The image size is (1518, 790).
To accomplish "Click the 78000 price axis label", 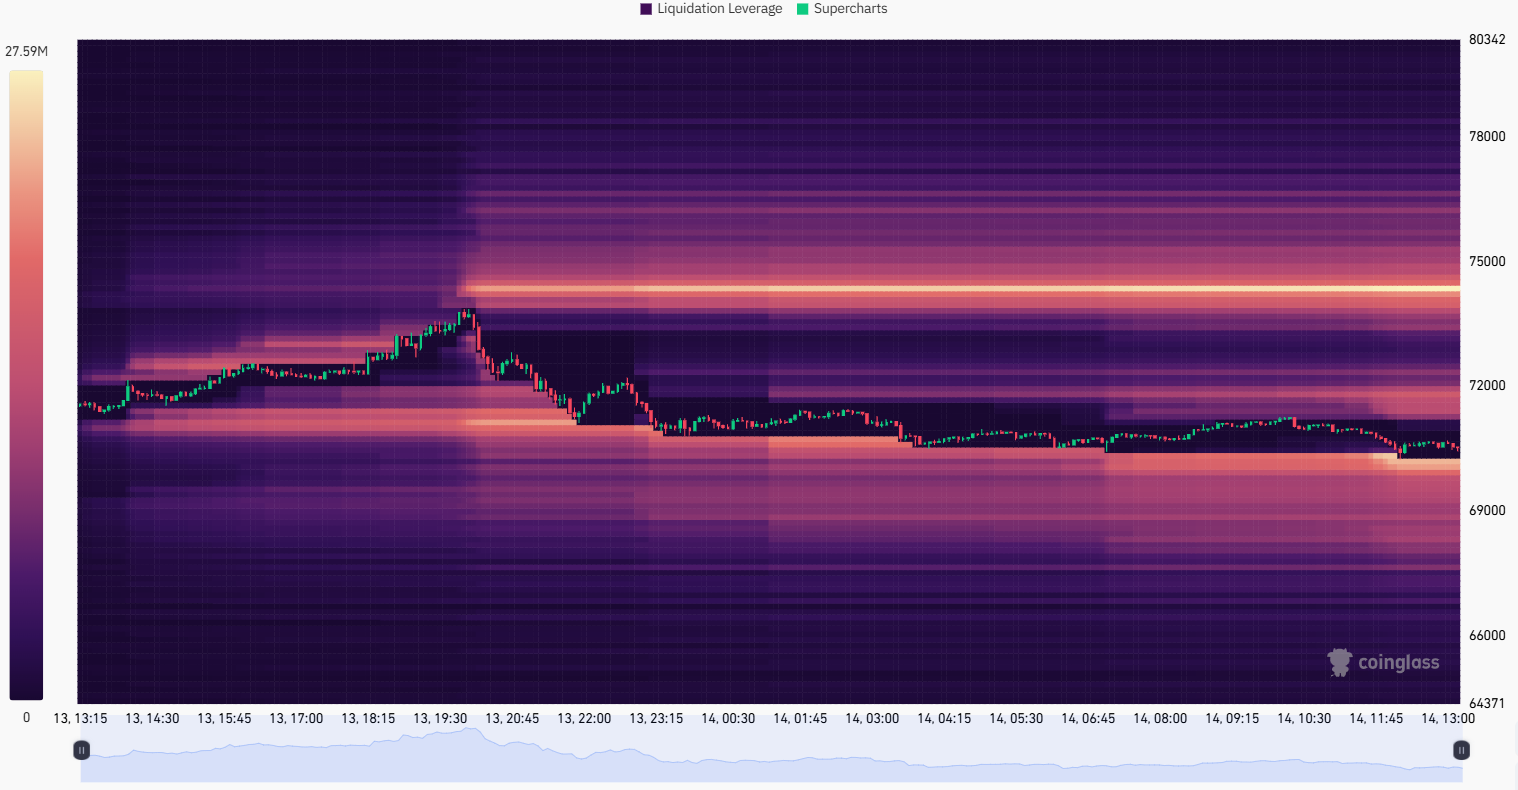I will pyautogui.click(x=1487, y=137).
